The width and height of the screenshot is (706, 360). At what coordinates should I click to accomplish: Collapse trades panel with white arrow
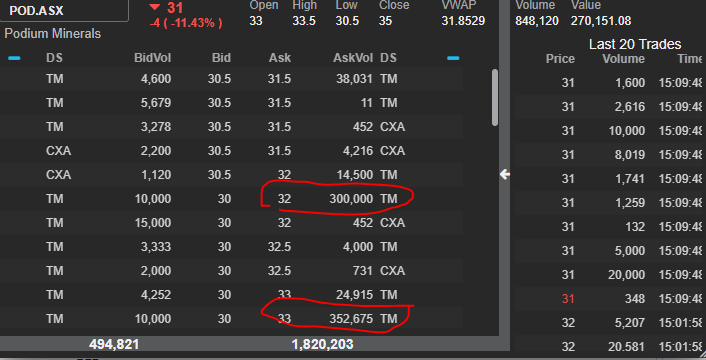pyautogui.click(x=505, y=174)
